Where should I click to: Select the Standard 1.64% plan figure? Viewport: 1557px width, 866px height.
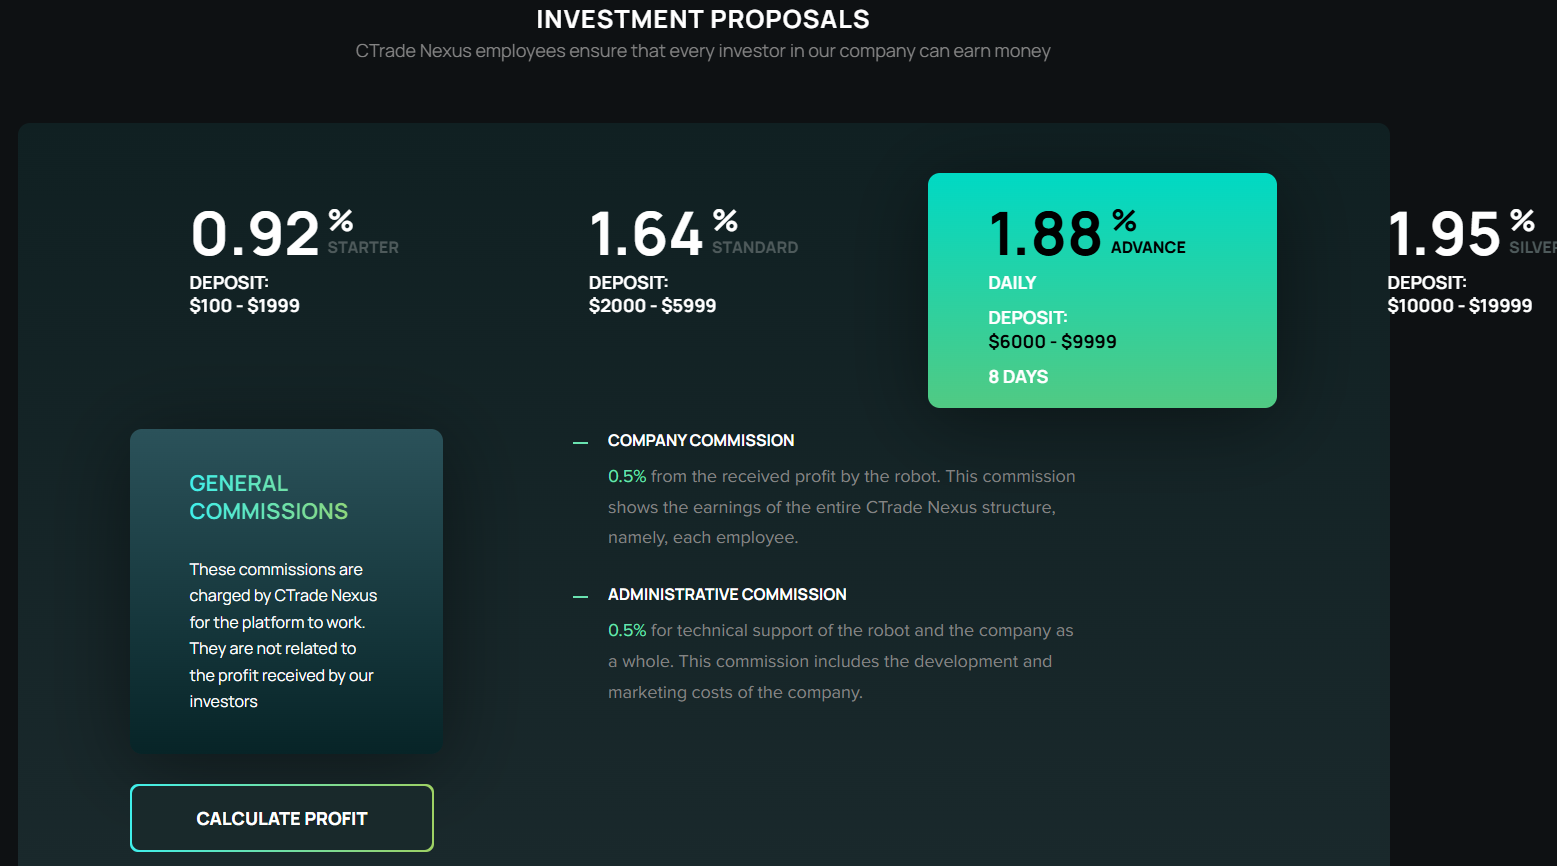[646, 234]
